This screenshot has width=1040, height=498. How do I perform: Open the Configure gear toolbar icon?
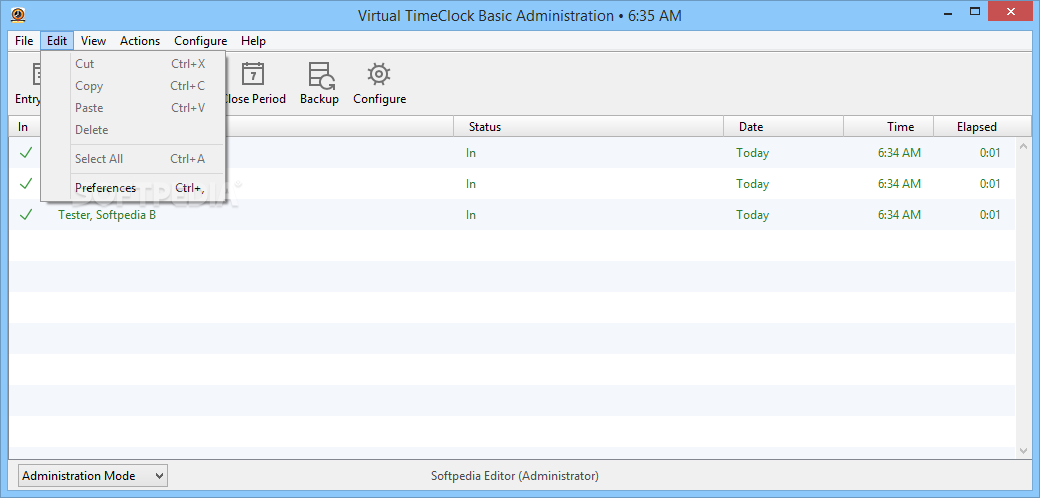tap(379, 83)
